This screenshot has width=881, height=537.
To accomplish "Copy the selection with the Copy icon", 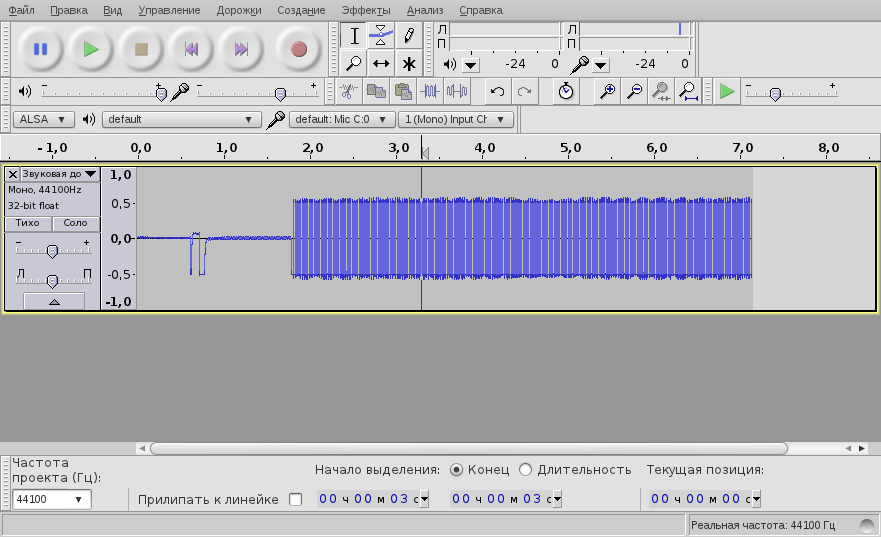I will pos(376,91).
